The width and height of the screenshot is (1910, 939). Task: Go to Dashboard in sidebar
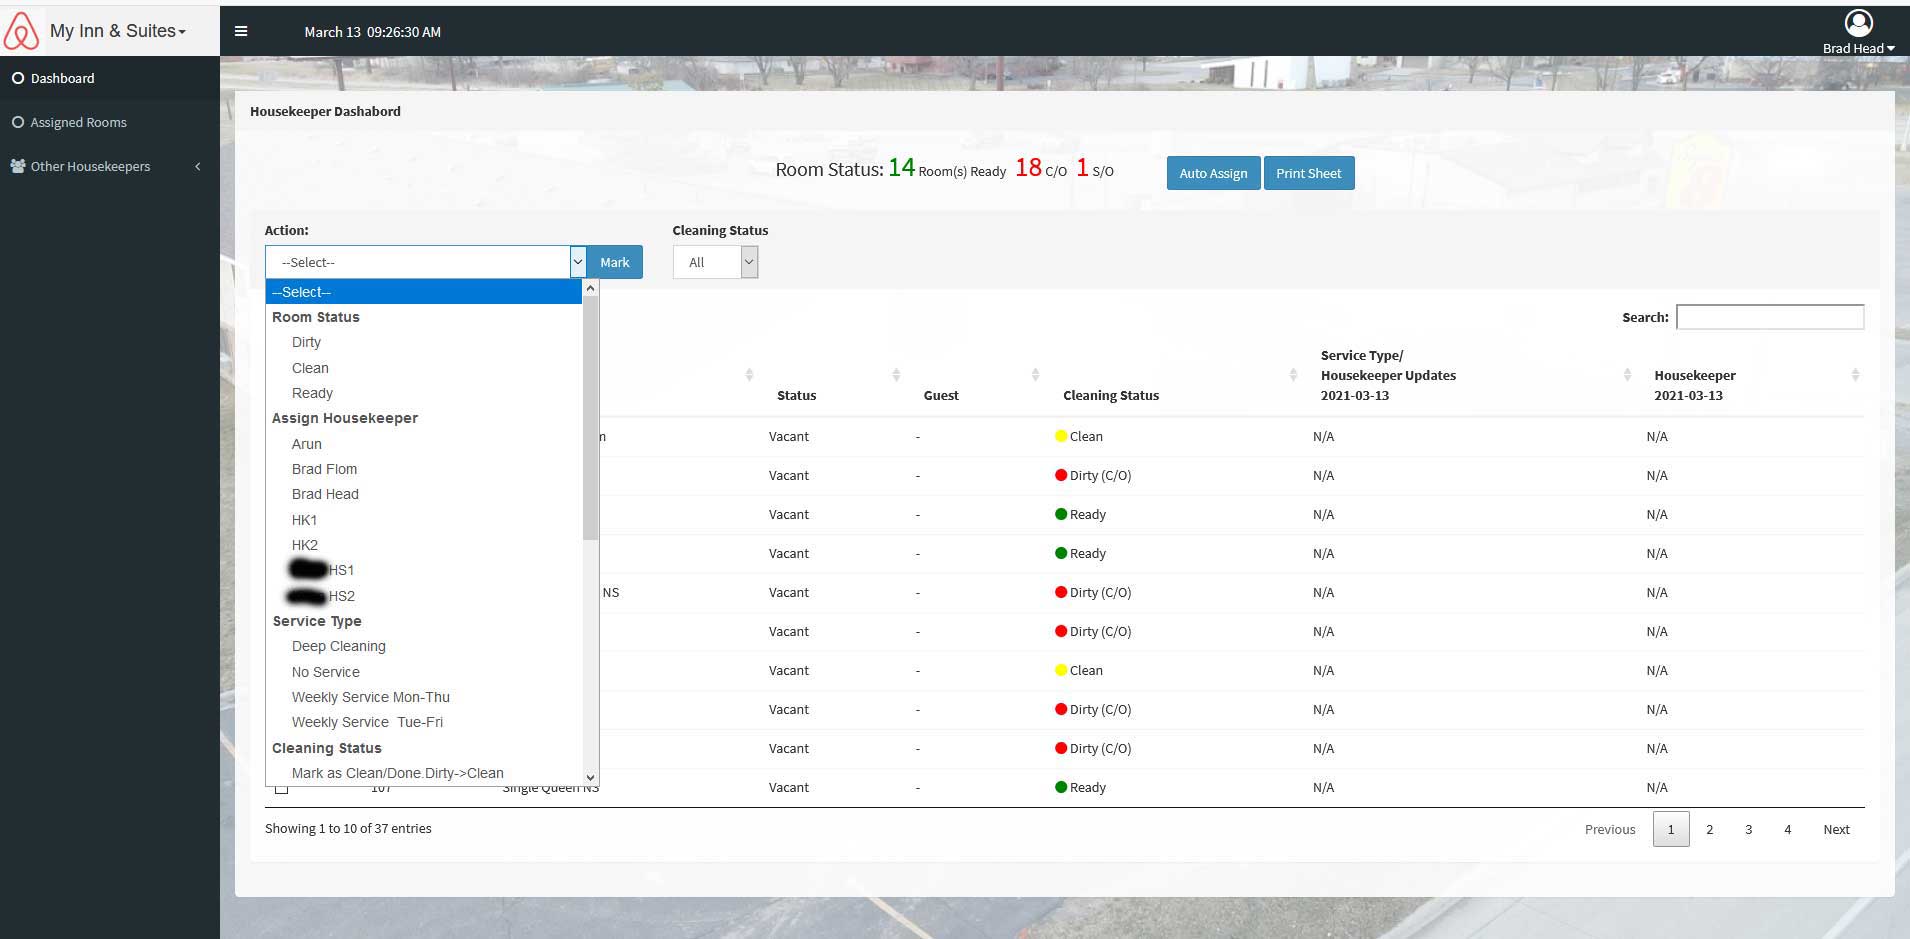click(110, 78)
